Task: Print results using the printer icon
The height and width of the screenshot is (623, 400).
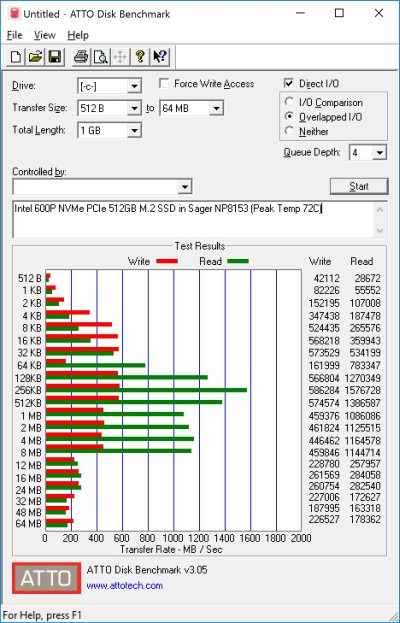Action: click(82, 57)
